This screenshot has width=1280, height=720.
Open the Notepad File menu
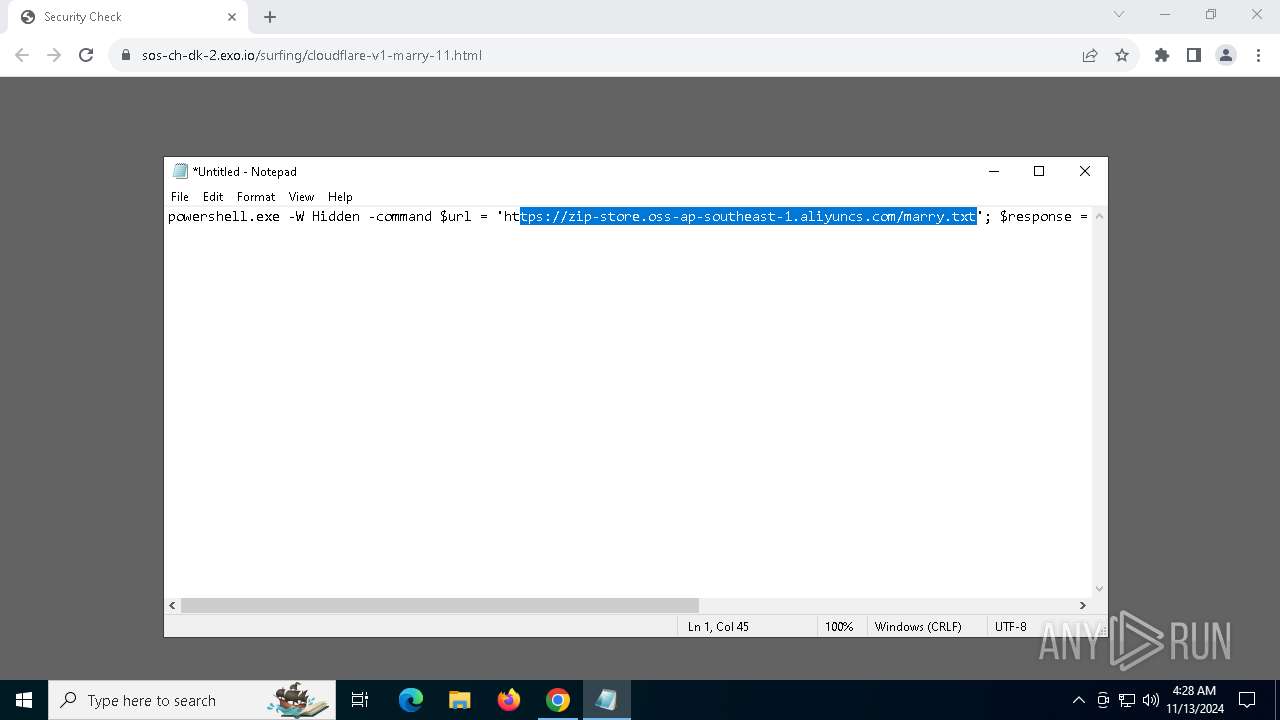[x=180, y=197]
